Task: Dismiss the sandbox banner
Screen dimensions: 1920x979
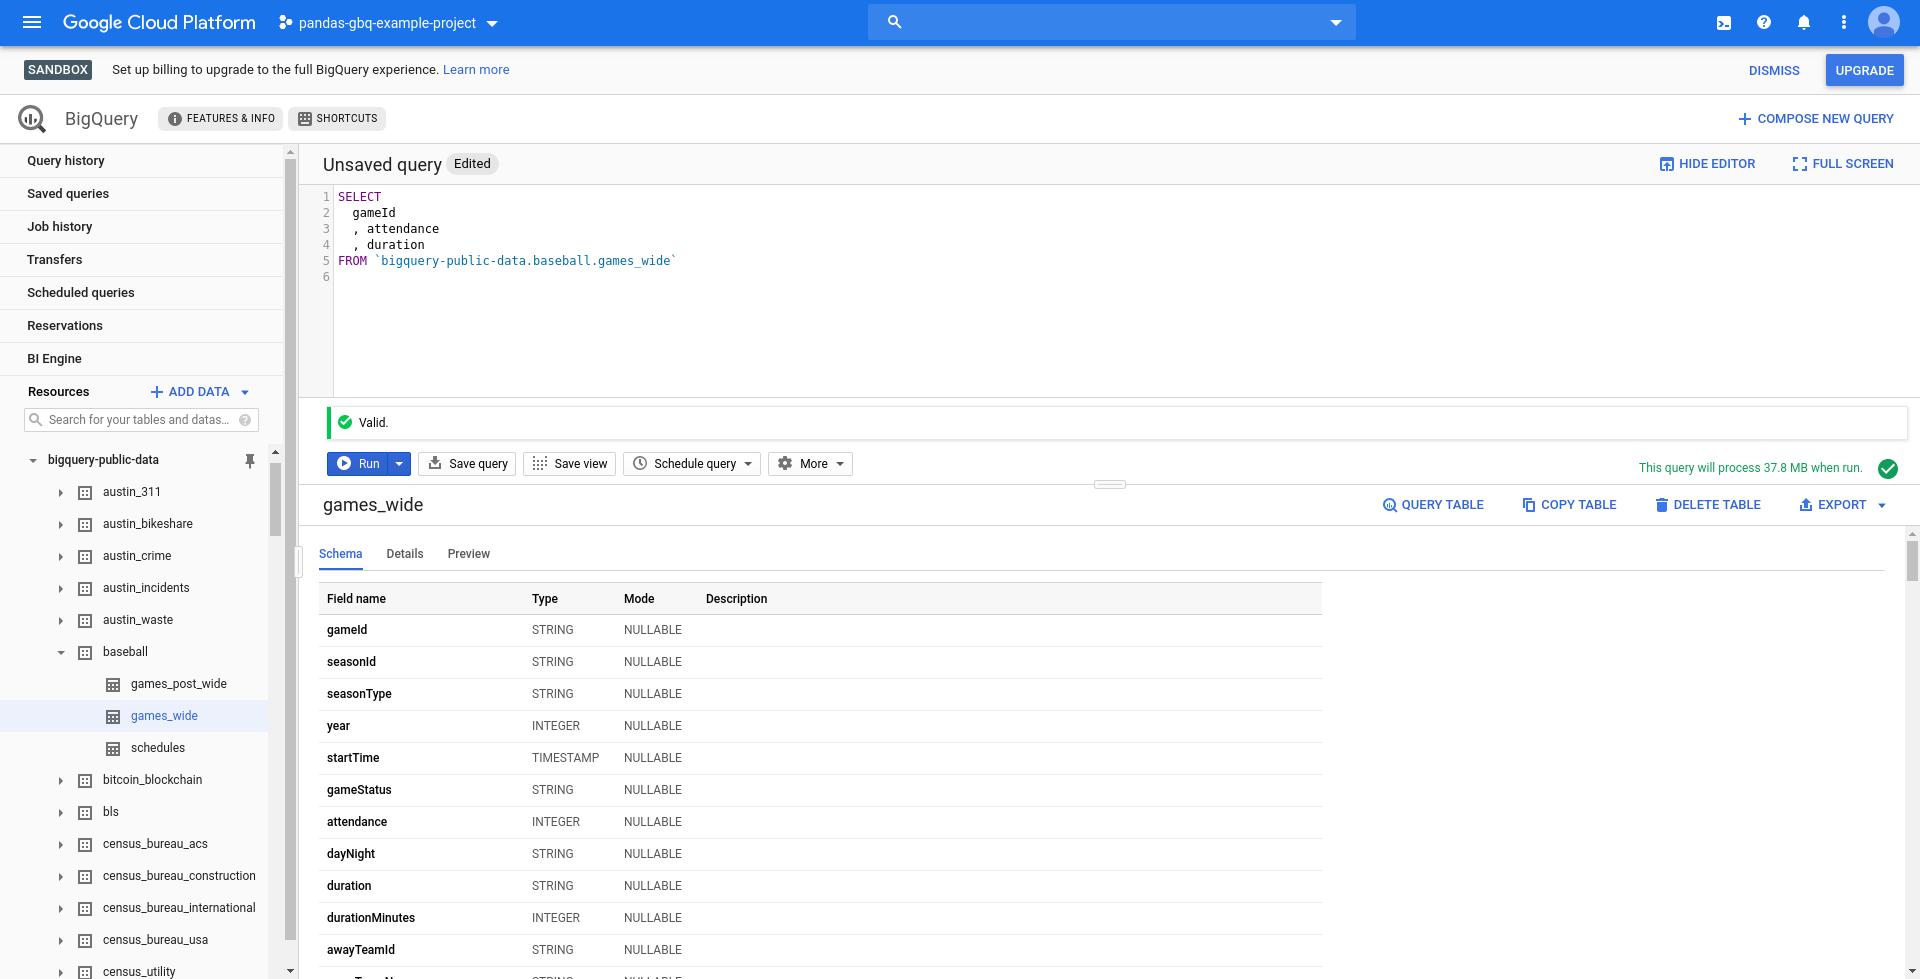Action: click(1774, 71)
